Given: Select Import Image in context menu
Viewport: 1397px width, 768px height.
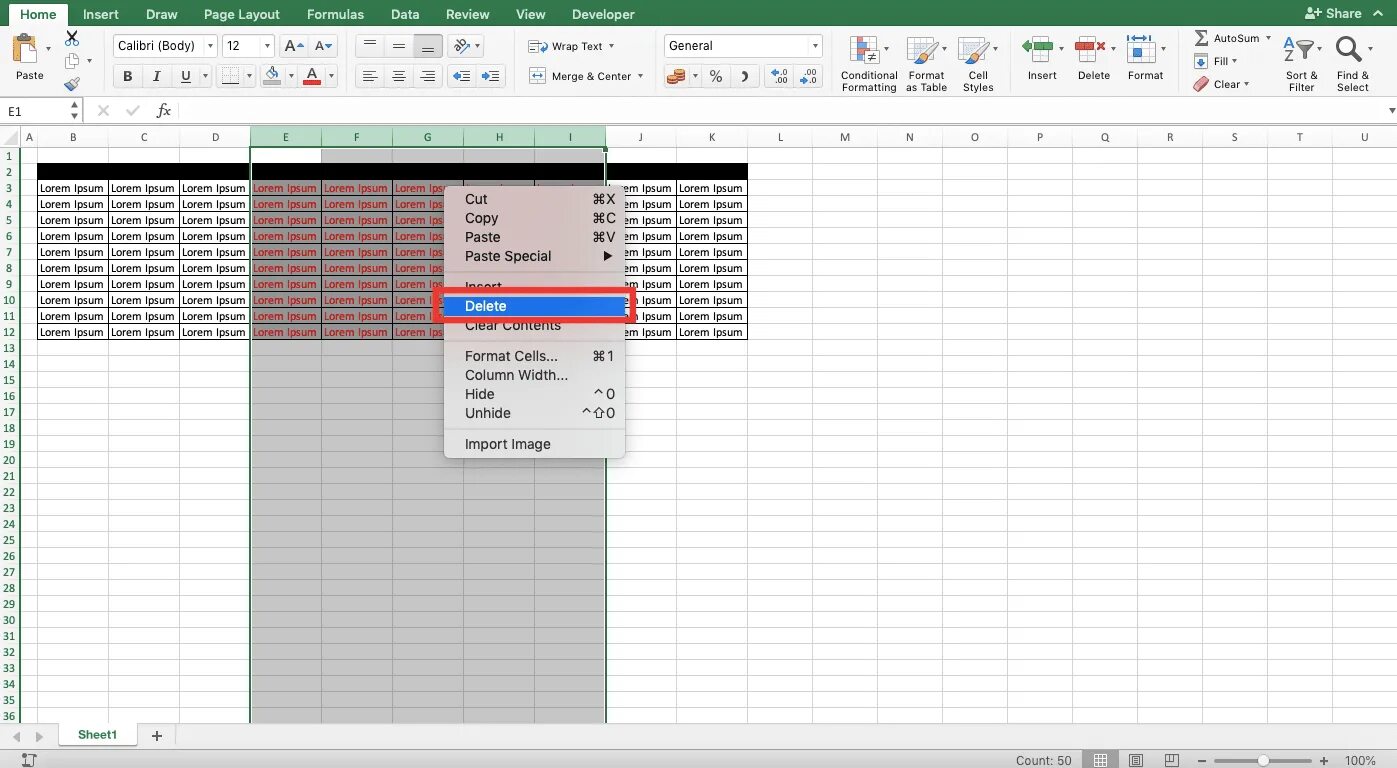Looking at the screenshot, I should coord(534,444).
